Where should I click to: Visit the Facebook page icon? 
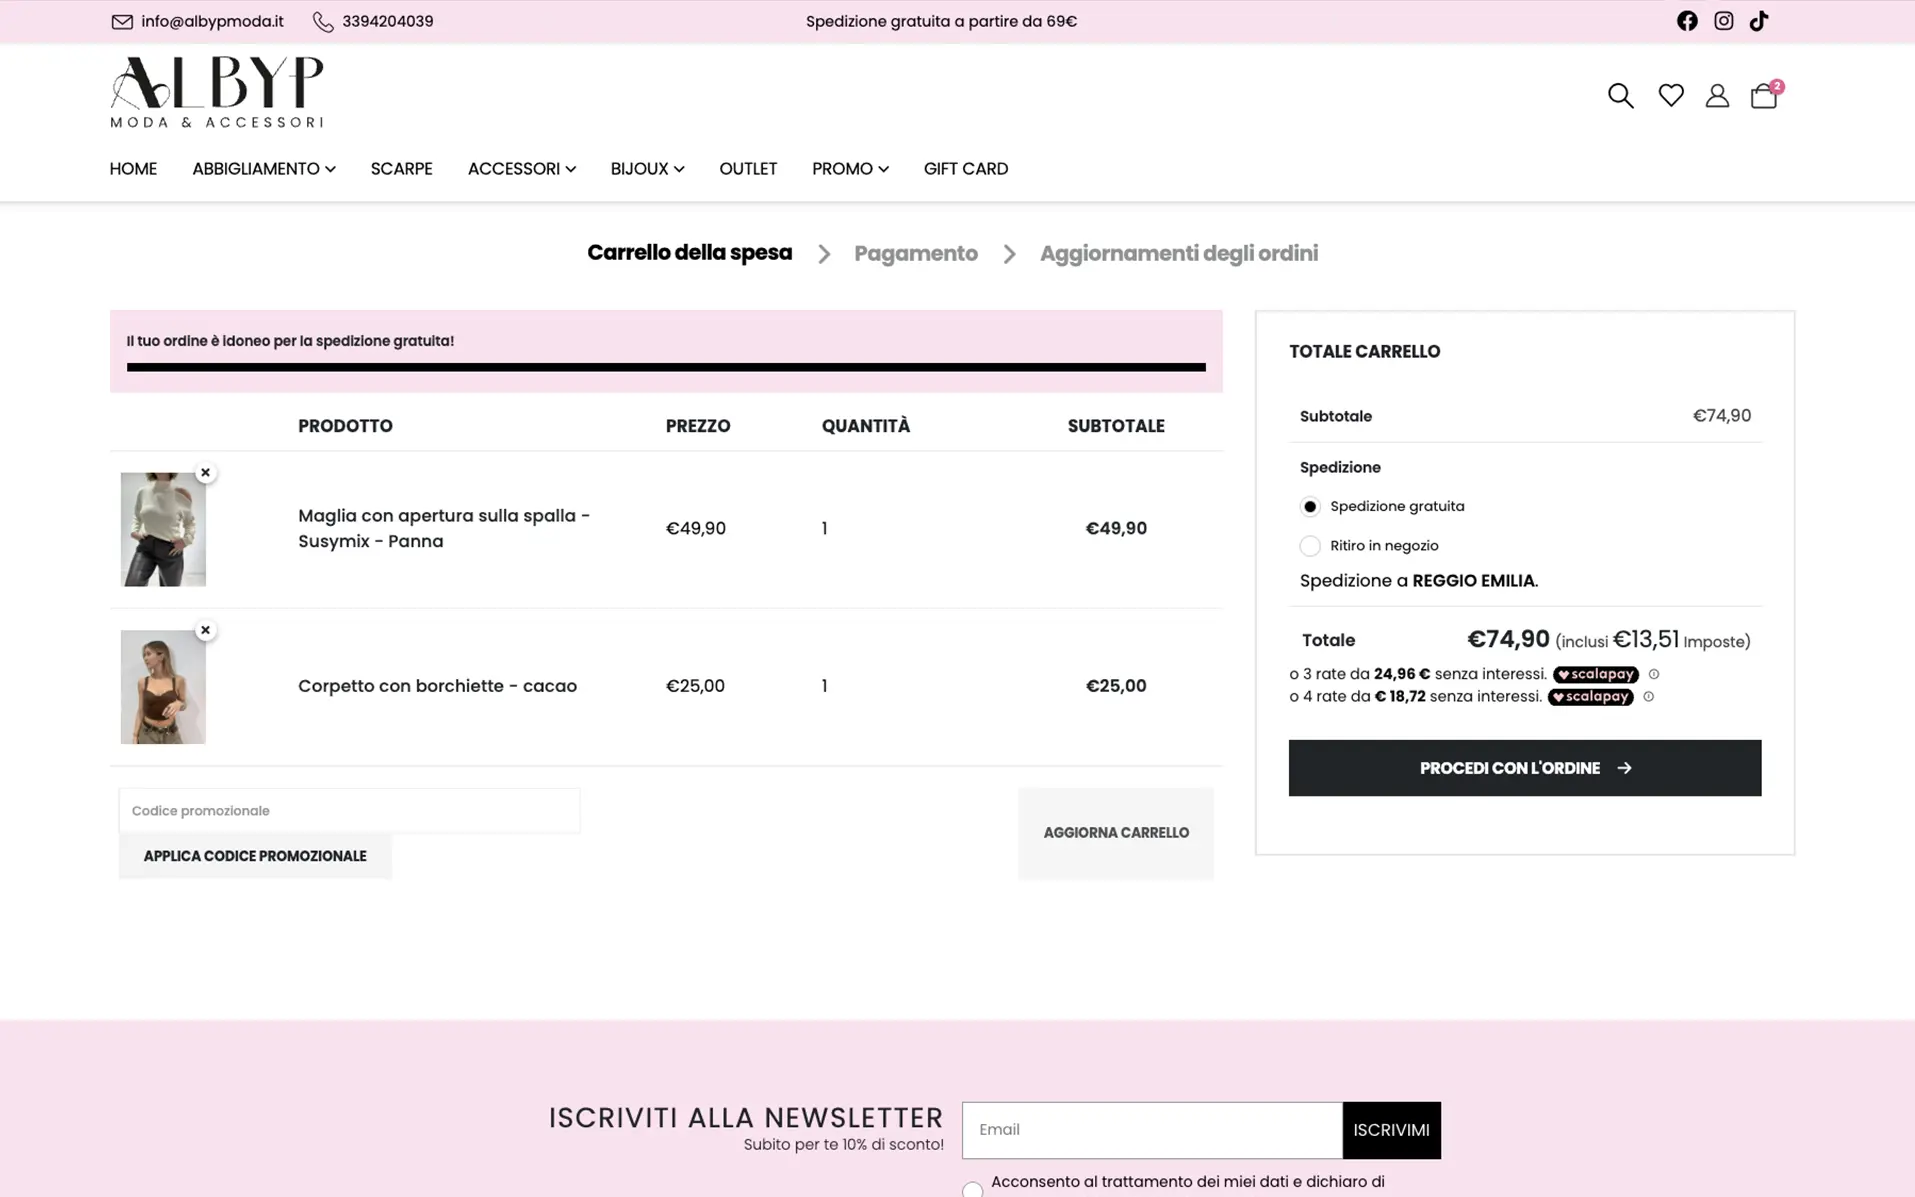click(1686, 21)
